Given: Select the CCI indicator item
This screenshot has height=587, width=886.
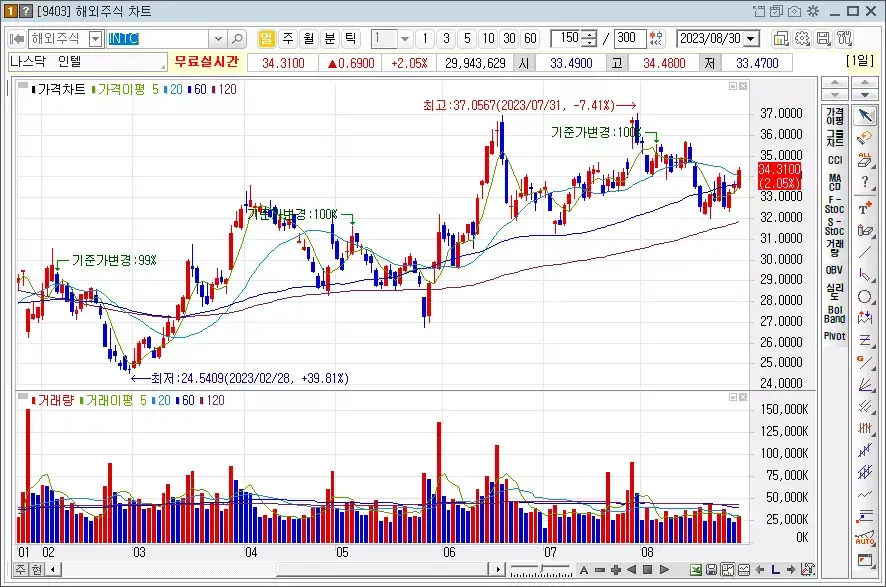Looking at the screenshot, I should tap(835, 160).
